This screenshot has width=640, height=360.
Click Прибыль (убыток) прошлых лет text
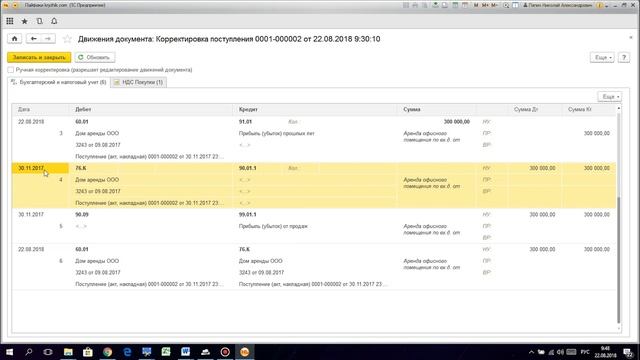tap(276, 133)
